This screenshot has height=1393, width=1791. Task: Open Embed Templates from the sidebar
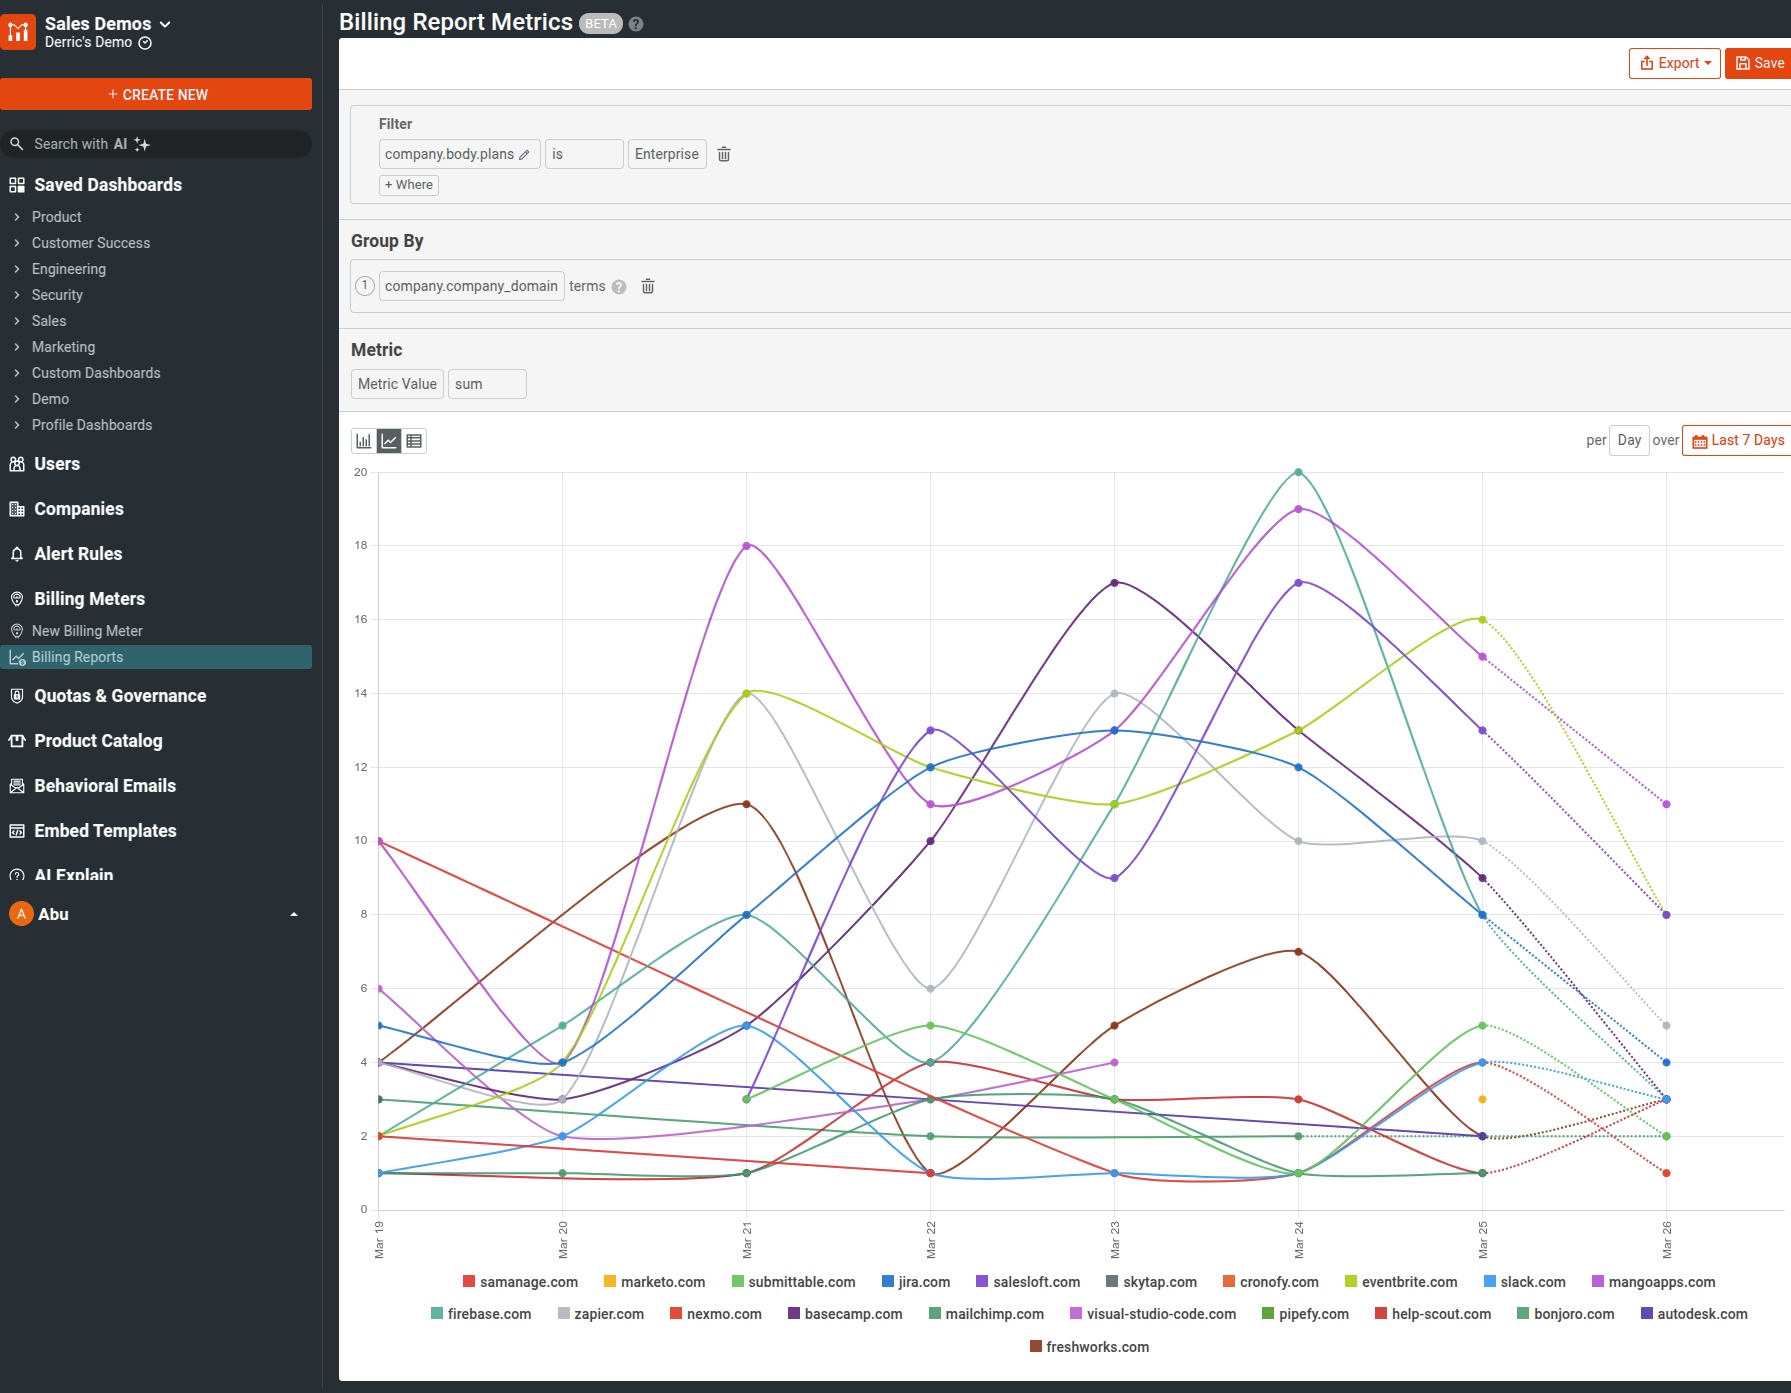pos(103,830)
